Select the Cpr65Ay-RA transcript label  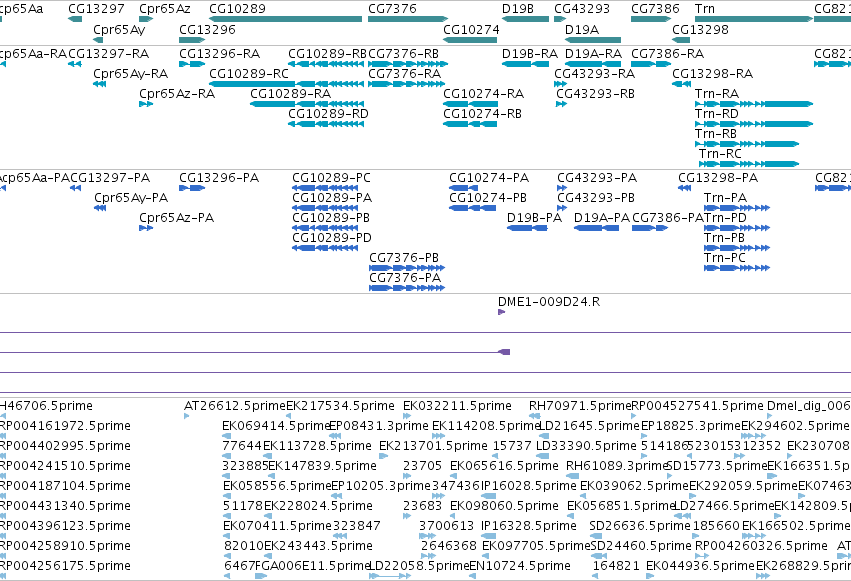130,74
